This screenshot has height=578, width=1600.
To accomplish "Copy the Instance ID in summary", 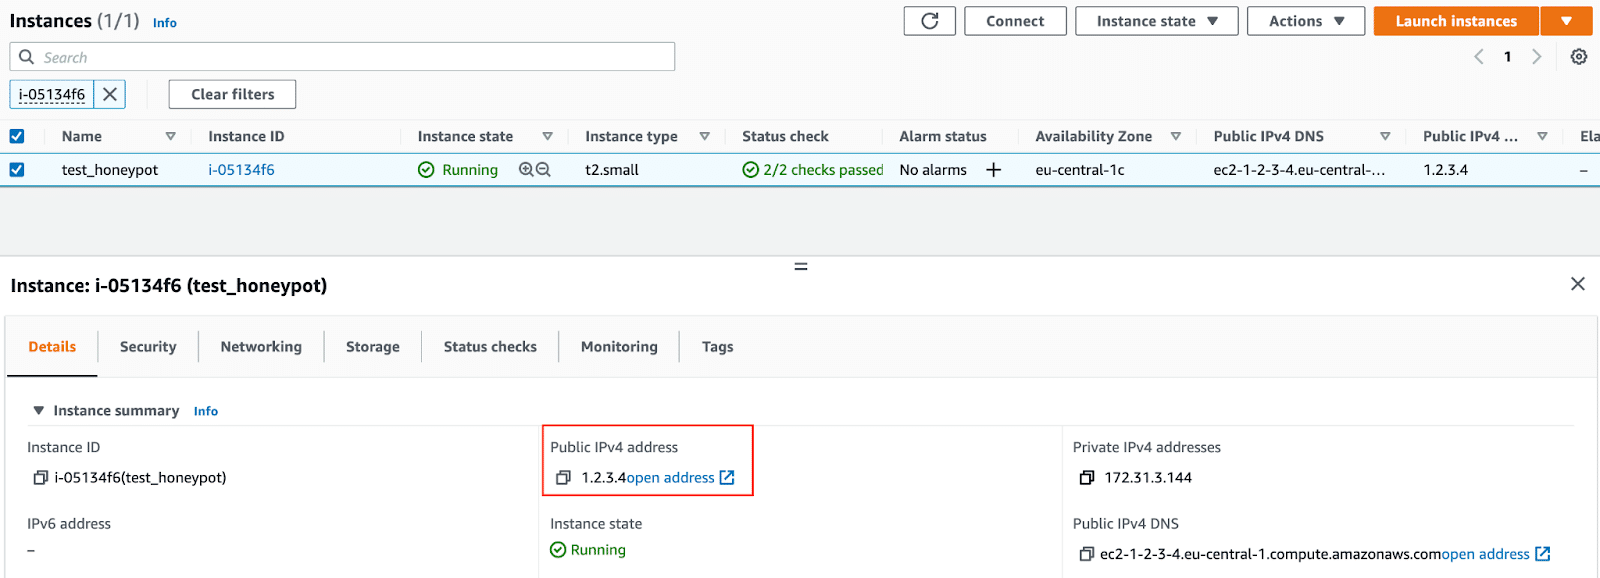I will click(x=41, y=478).
